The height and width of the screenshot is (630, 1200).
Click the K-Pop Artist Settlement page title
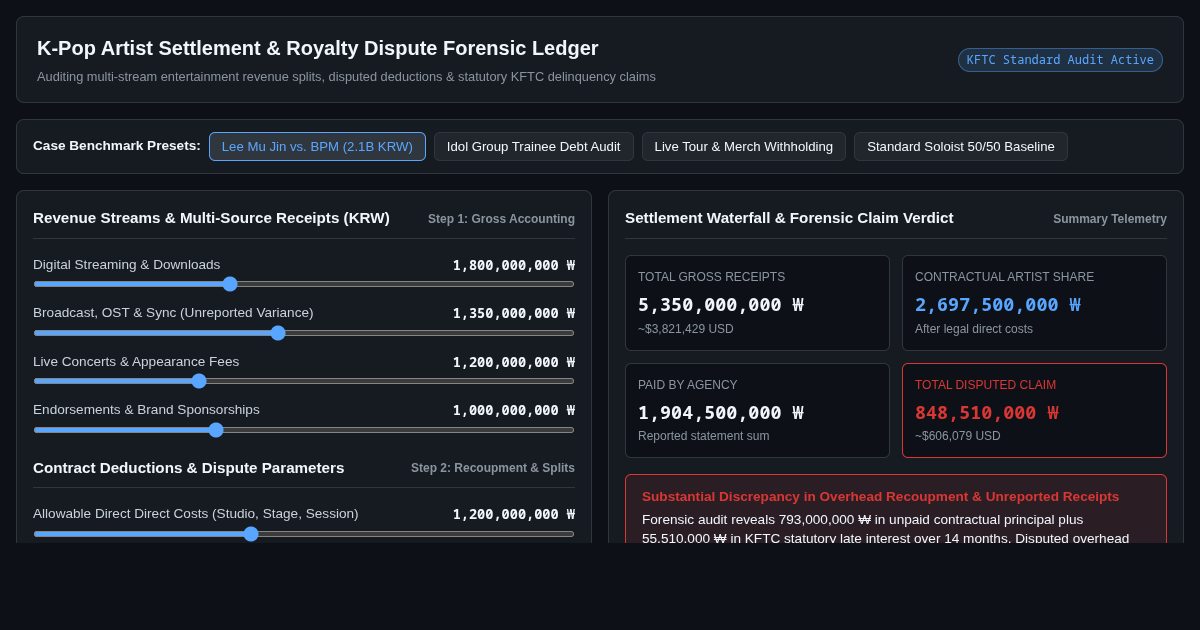[318, 48]
